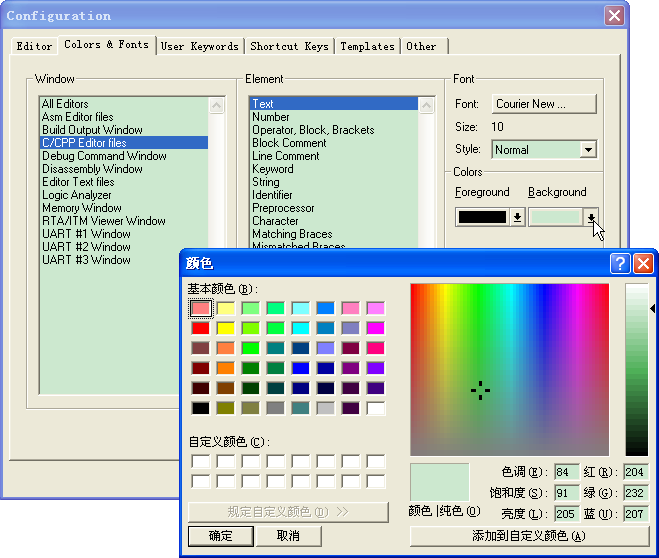Select the first empty custom color slot
Image resolution: width=659 pixels, height=558 pixels.
pos(201,461)
